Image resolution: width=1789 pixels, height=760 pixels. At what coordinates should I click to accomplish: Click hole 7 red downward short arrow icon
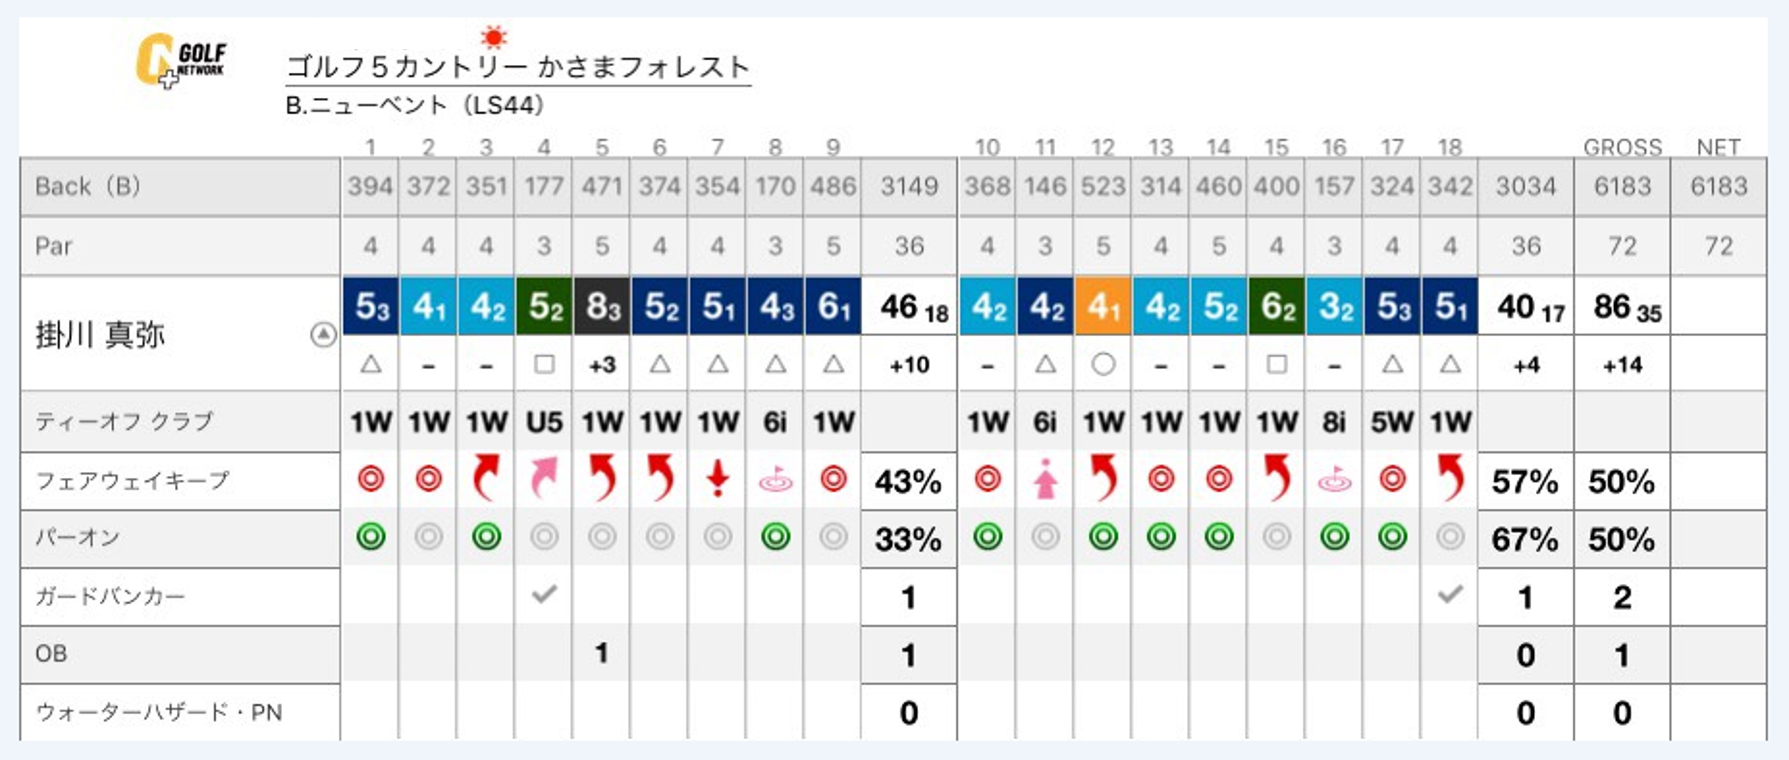[717, 479]
